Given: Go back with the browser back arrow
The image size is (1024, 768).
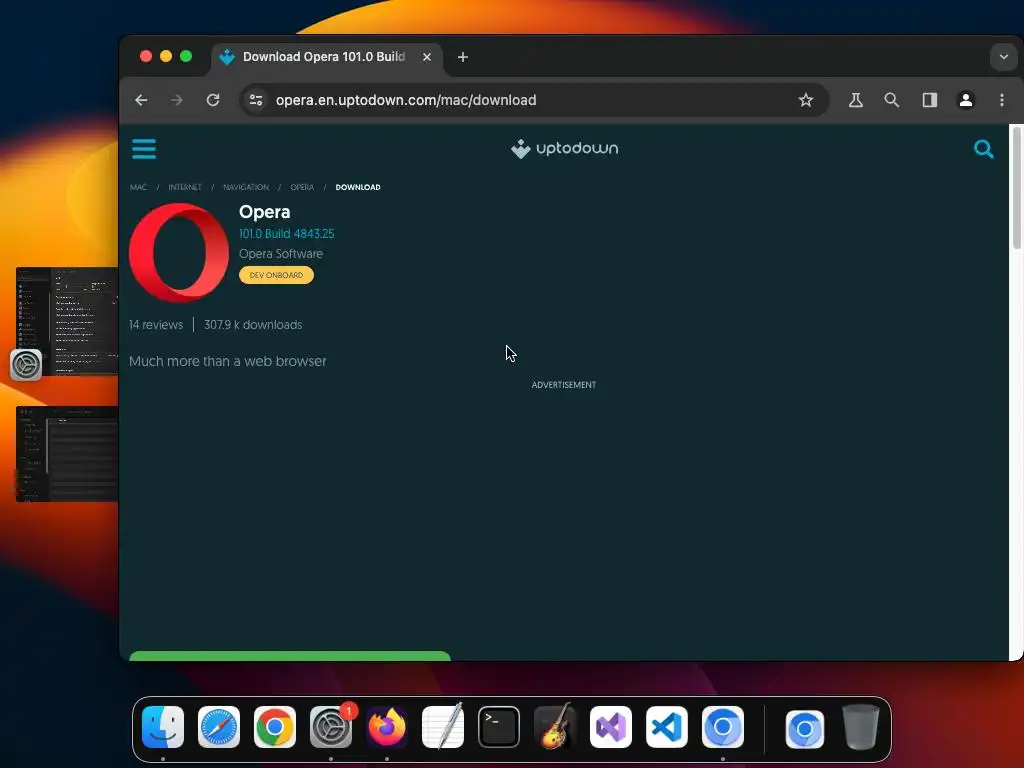Looking at the screenshot, I should click(141, 100).
